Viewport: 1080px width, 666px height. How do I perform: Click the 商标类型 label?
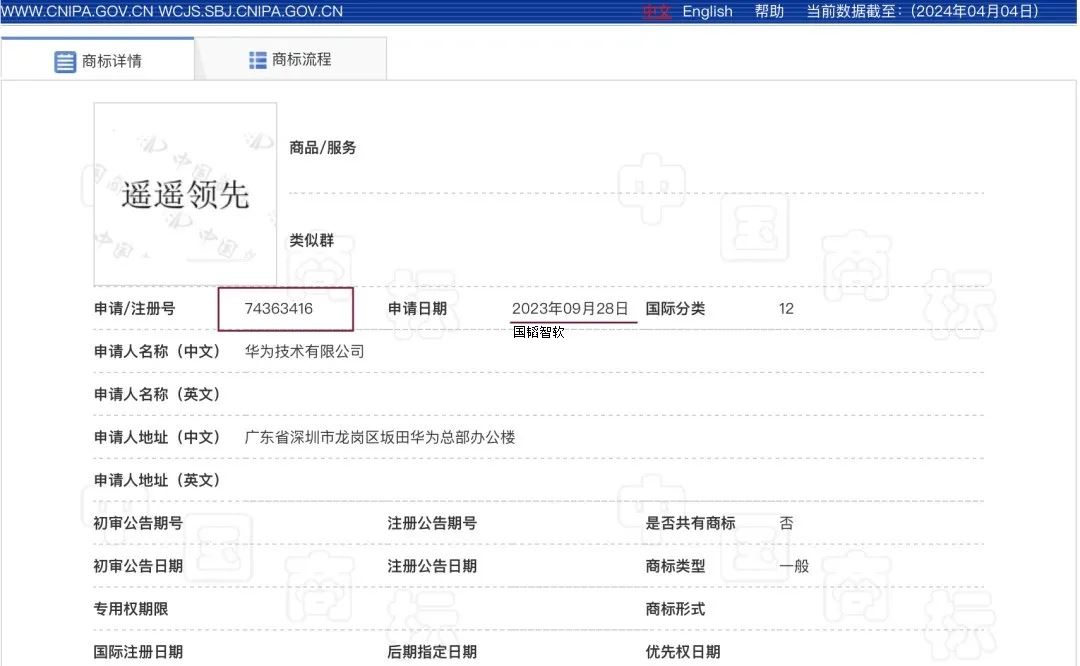click(x=675, y=566)
